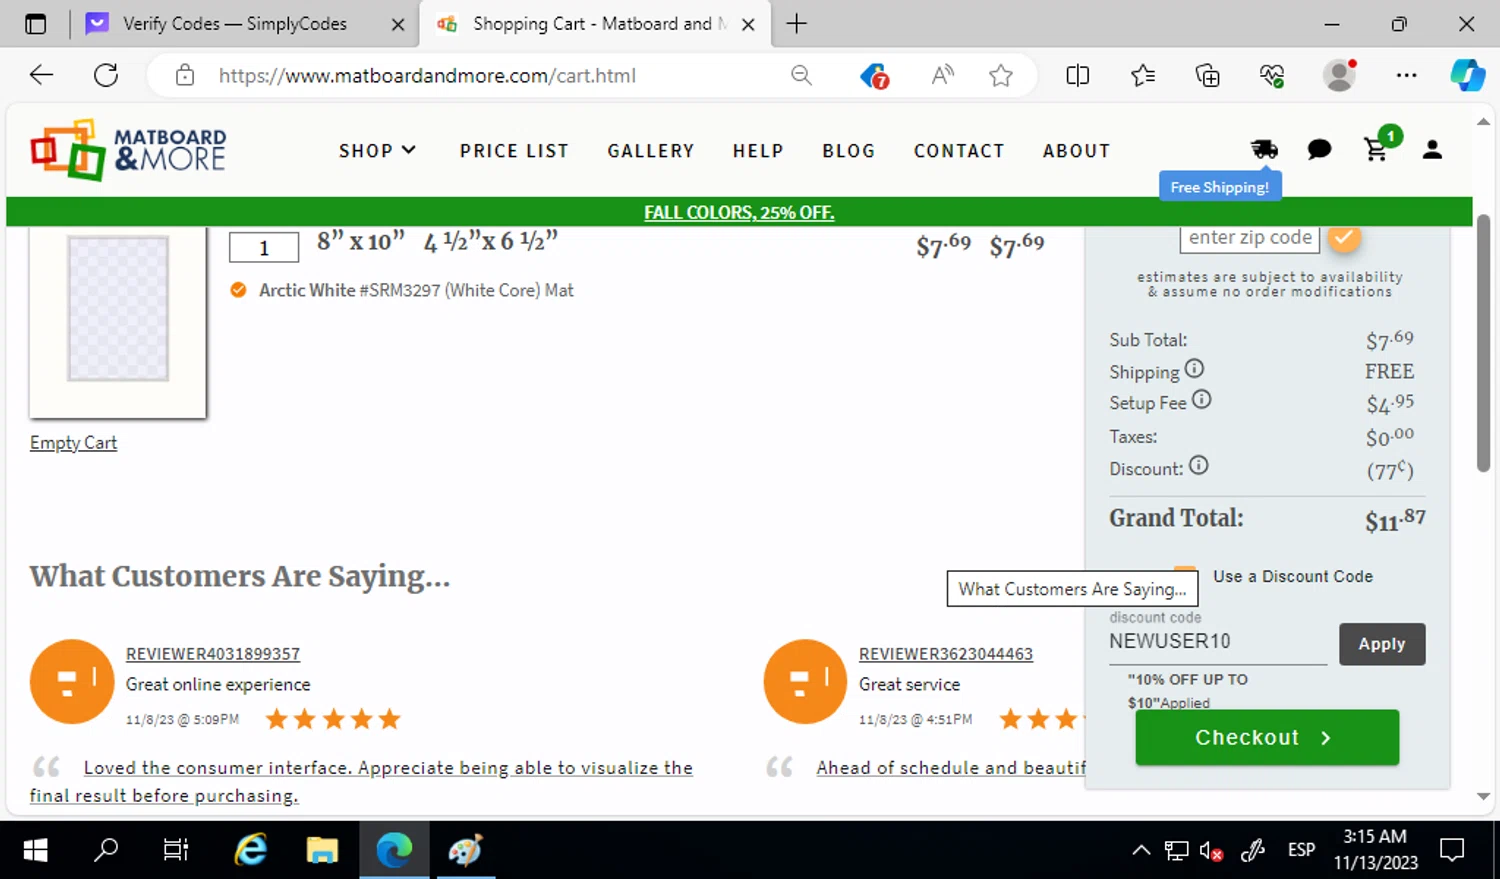The image size is (1500, 879).
Task: Click the ESP language indicator
Action: click(1301, 850)
